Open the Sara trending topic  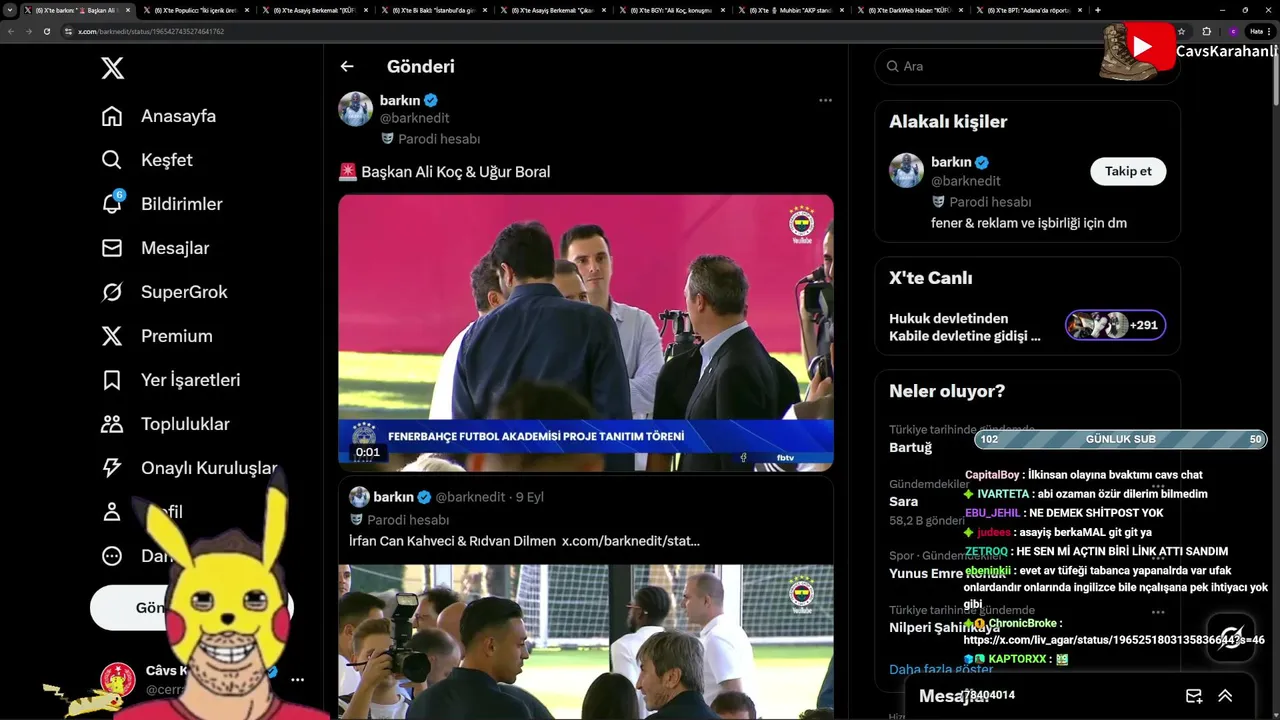[x=903, y=501]
